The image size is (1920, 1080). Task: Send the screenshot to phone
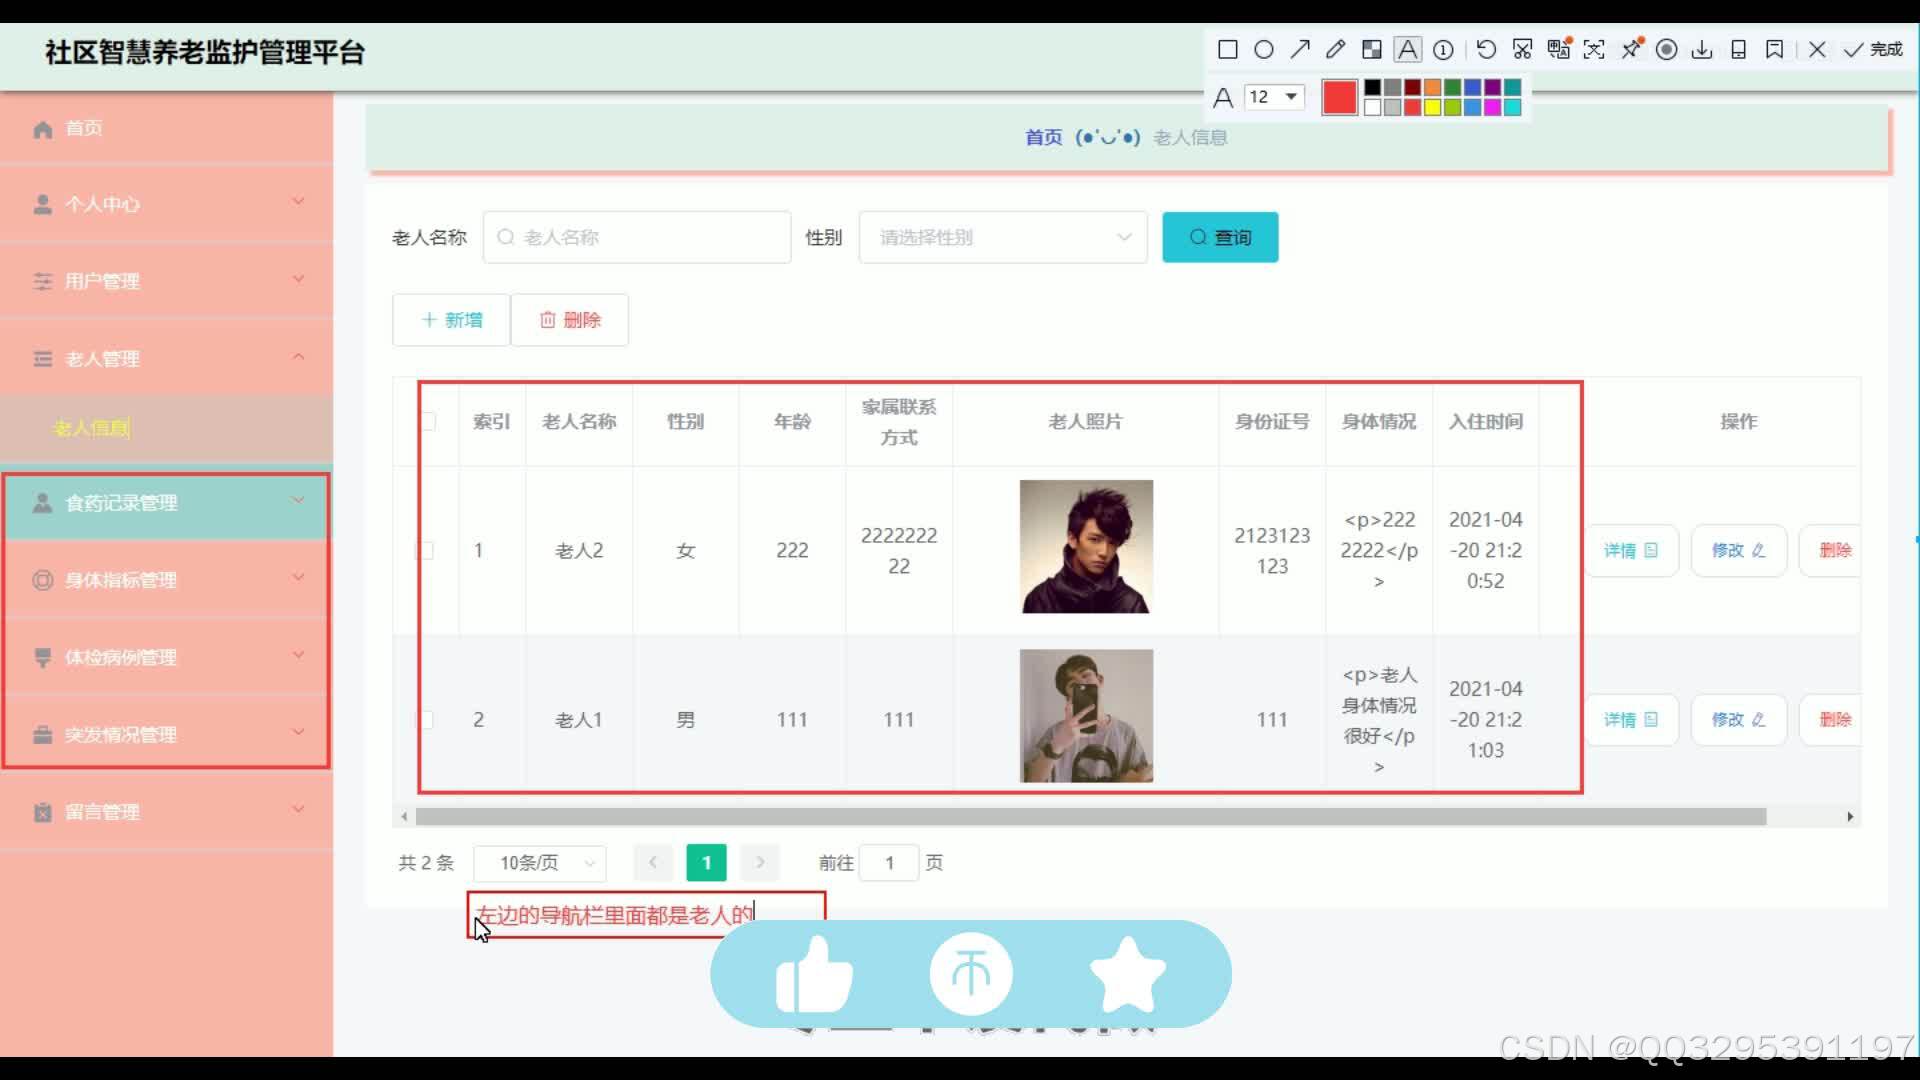point(1739,49)
